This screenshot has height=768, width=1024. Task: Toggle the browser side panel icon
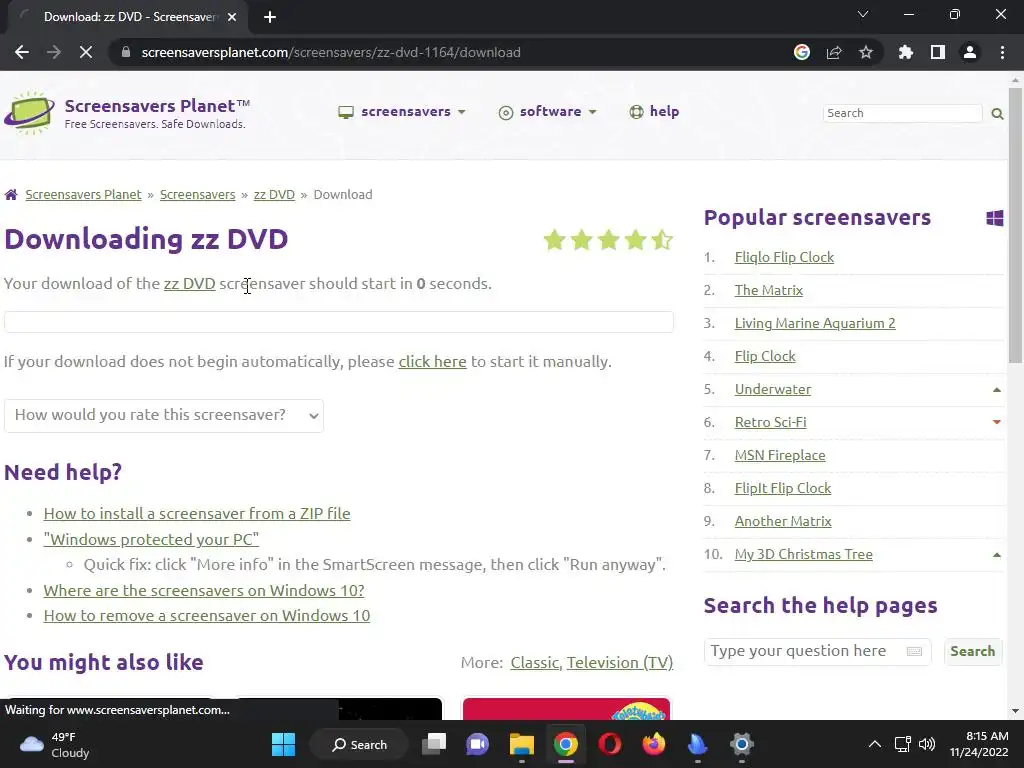(938, 52)
